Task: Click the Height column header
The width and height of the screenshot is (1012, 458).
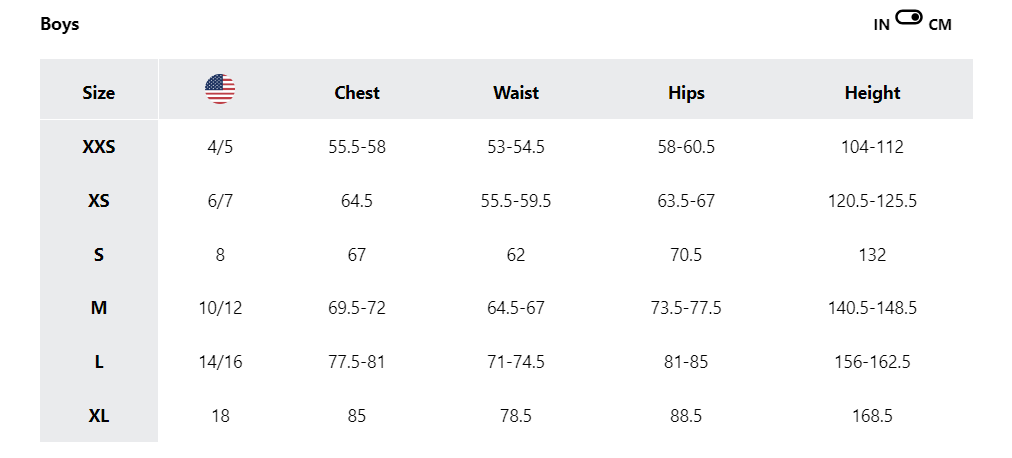Action: coord(872,93)
